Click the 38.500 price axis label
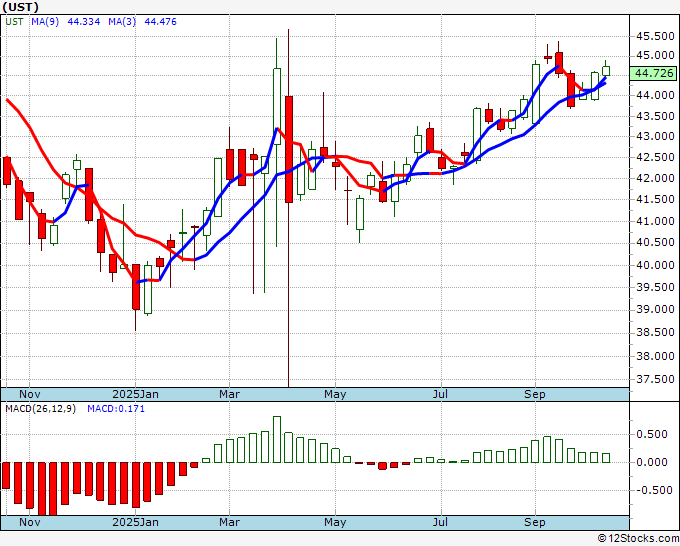The image size is (680, 546). (x=655, y=333)
